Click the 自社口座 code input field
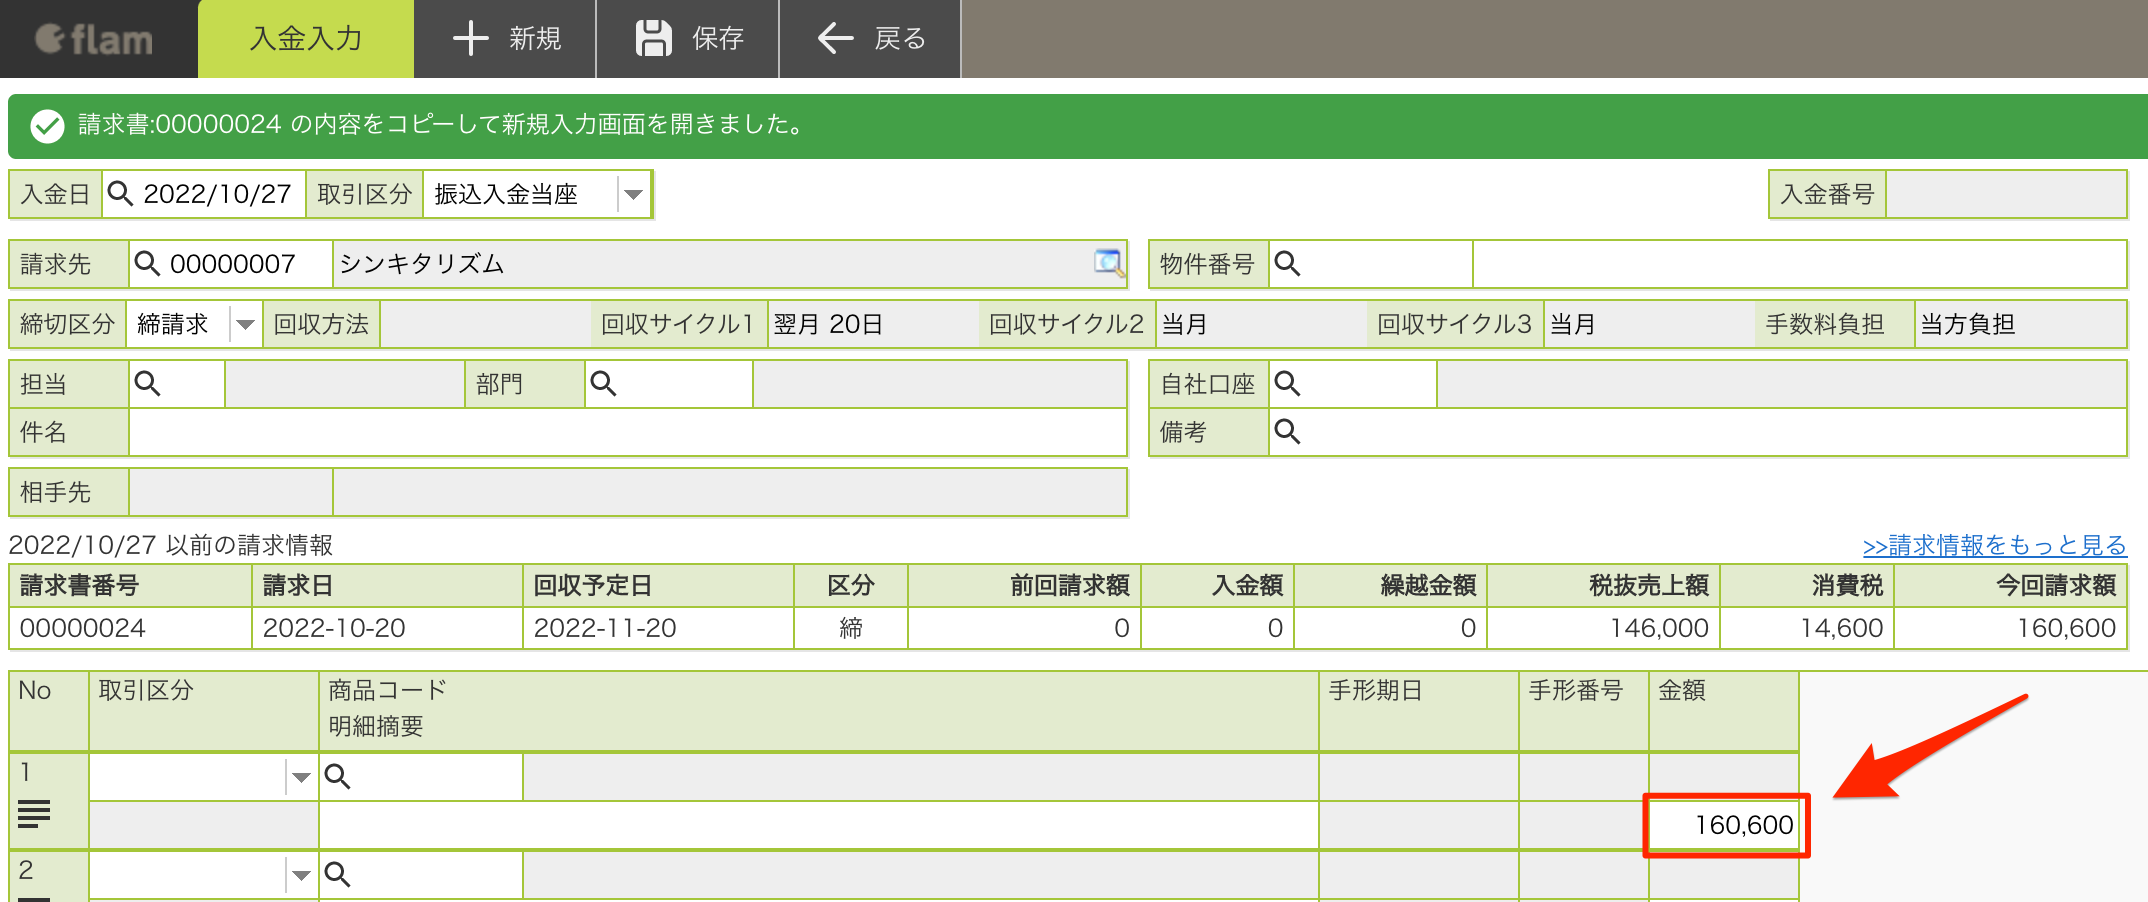The width and height of the screenshot is (2148, 902). click(1369, 384)
